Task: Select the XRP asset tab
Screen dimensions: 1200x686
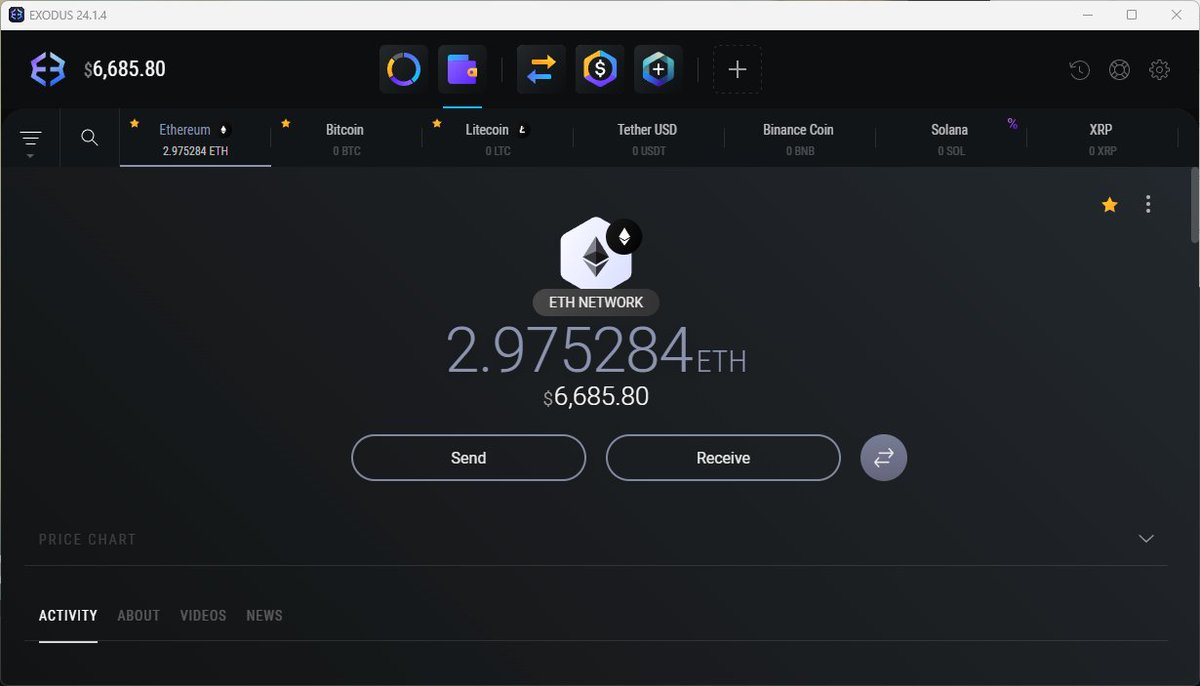Action: pyautogui.click(x=1101, y=139)
